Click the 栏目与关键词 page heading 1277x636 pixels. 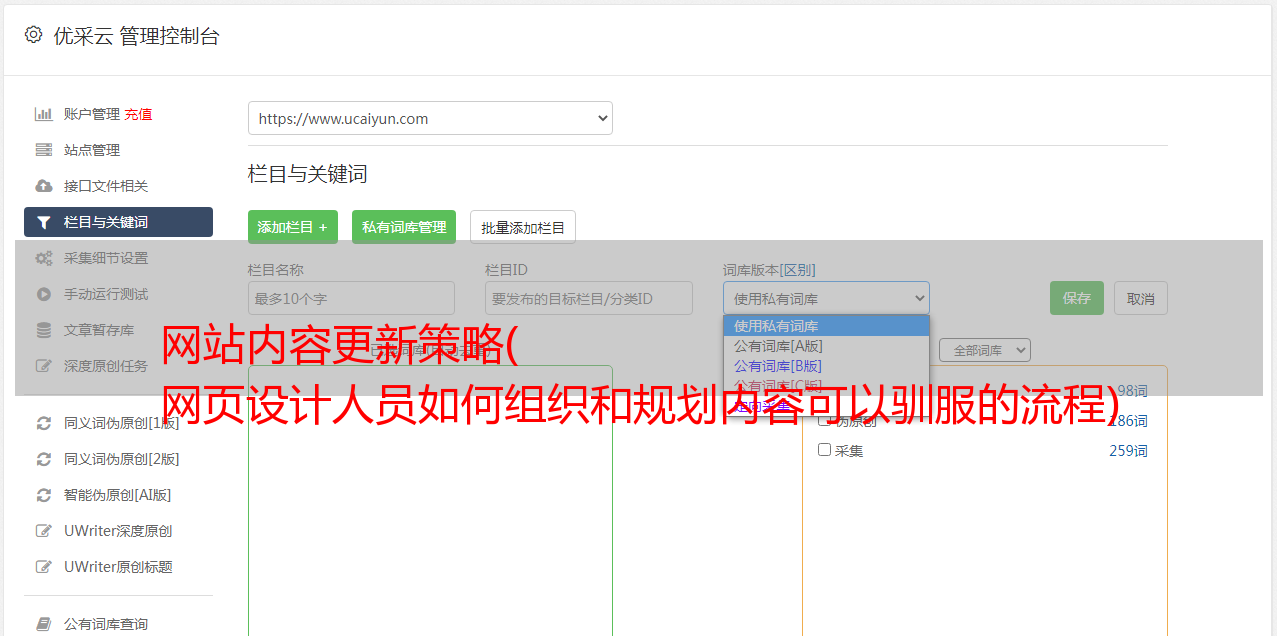(x=307, y=174)
